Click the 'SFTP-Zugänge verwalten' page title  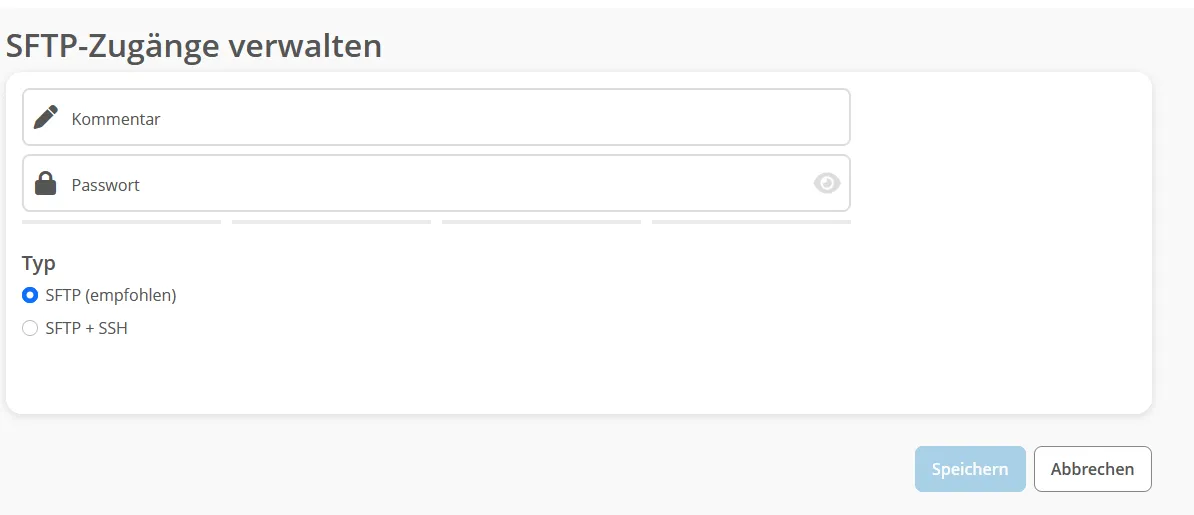(x=193, y=46)
